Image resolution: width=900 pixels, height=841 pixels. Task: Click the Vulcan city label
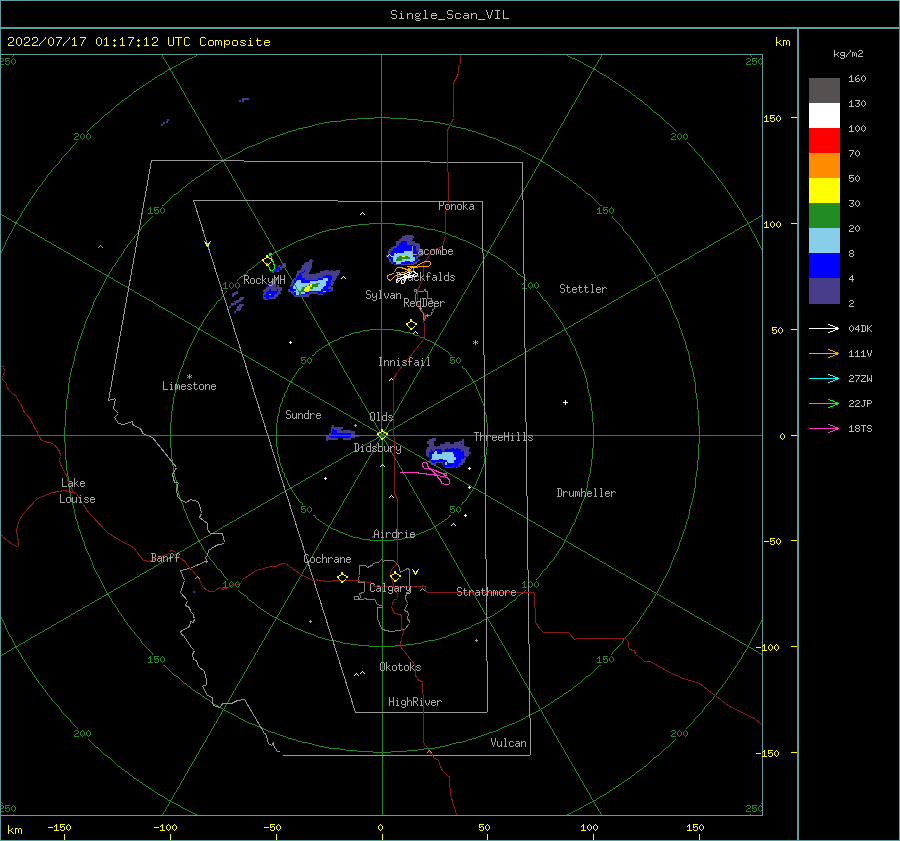(509, 743)
